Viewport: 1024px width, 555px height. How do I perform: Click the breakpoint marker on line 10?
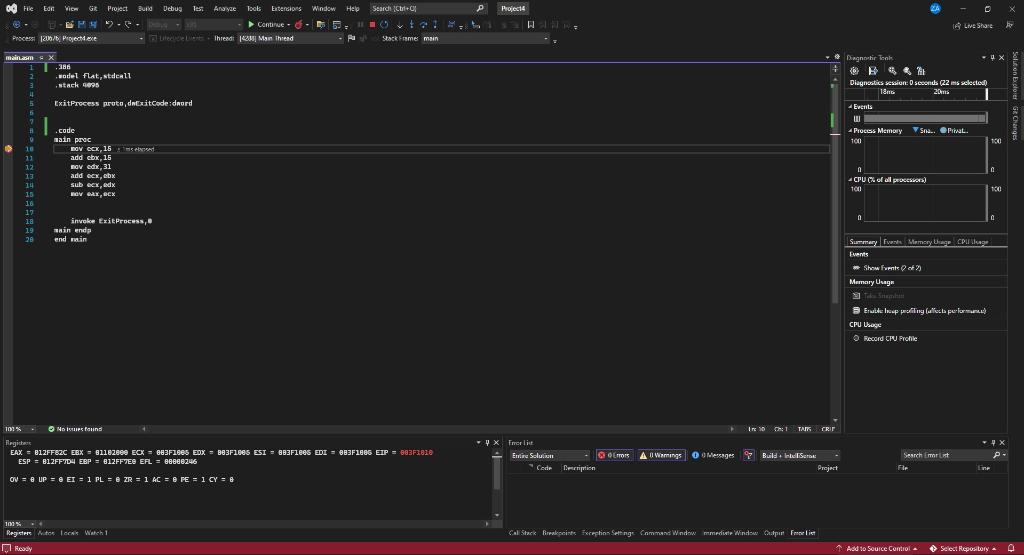(x=8, y=149)
